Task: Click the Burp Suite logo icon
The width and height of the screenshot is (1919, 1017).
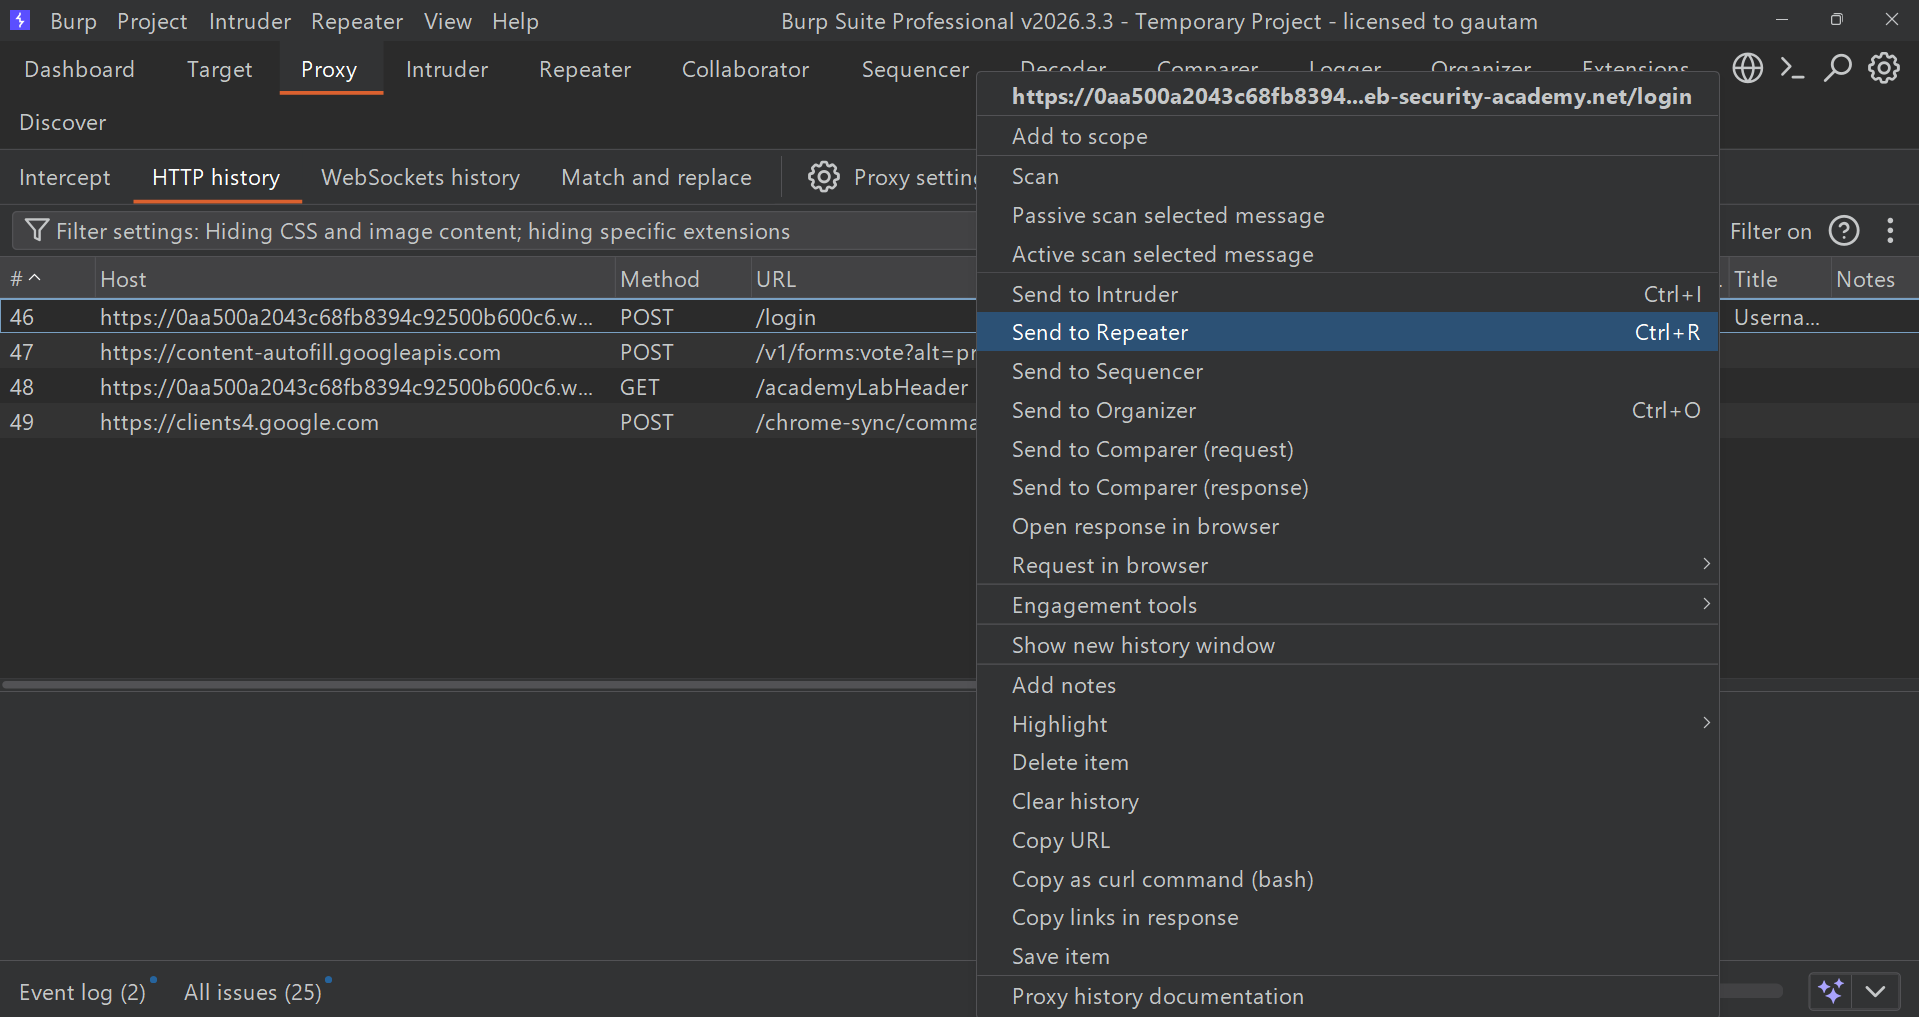Action: (x=19, y=20)
